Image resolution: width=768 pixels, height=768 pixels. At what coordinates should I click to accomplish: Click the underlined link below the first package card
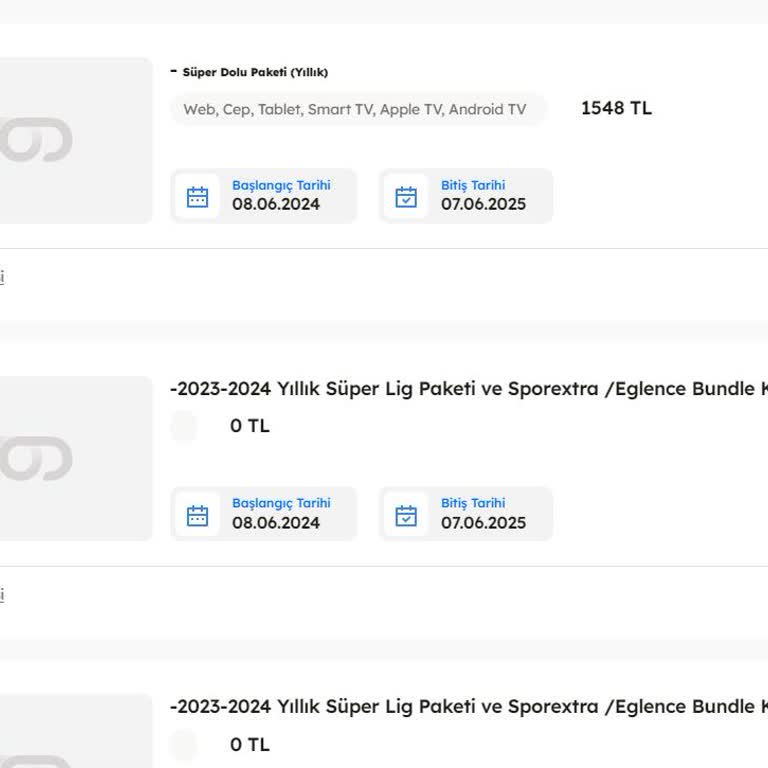pyautogui.click(x=2, y=277)
